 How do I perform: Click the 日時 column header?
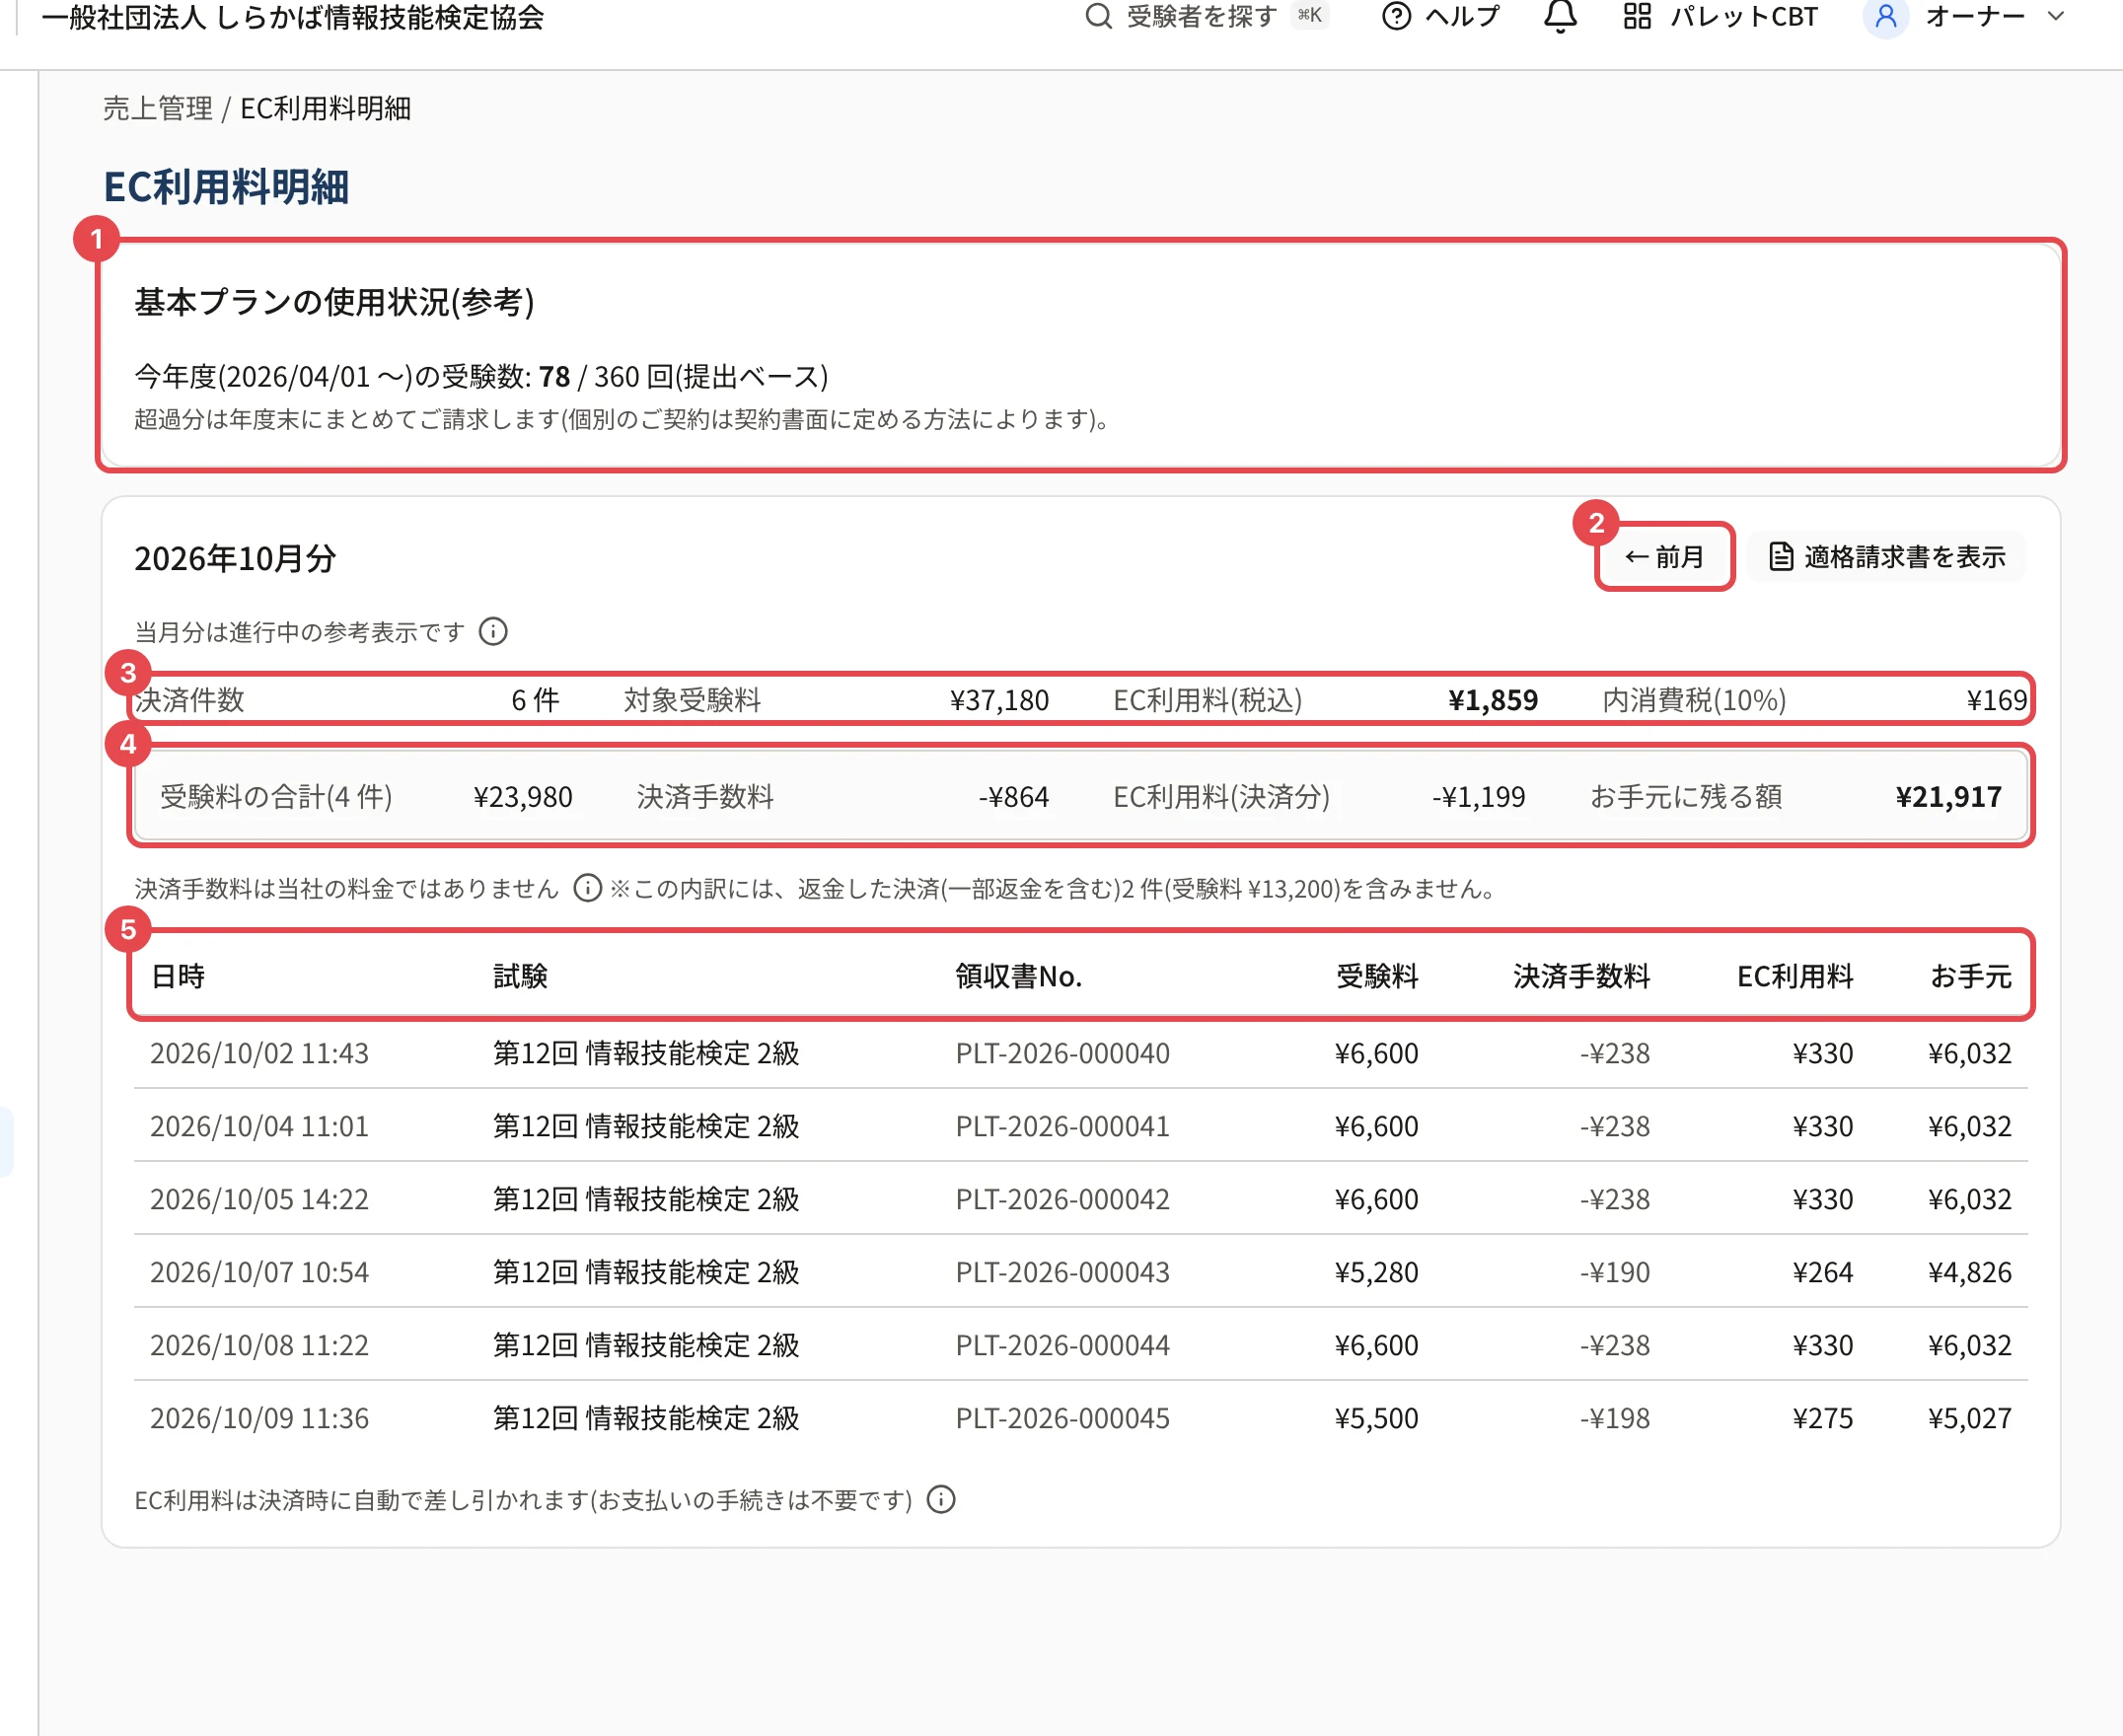click(x=178, y=976)
